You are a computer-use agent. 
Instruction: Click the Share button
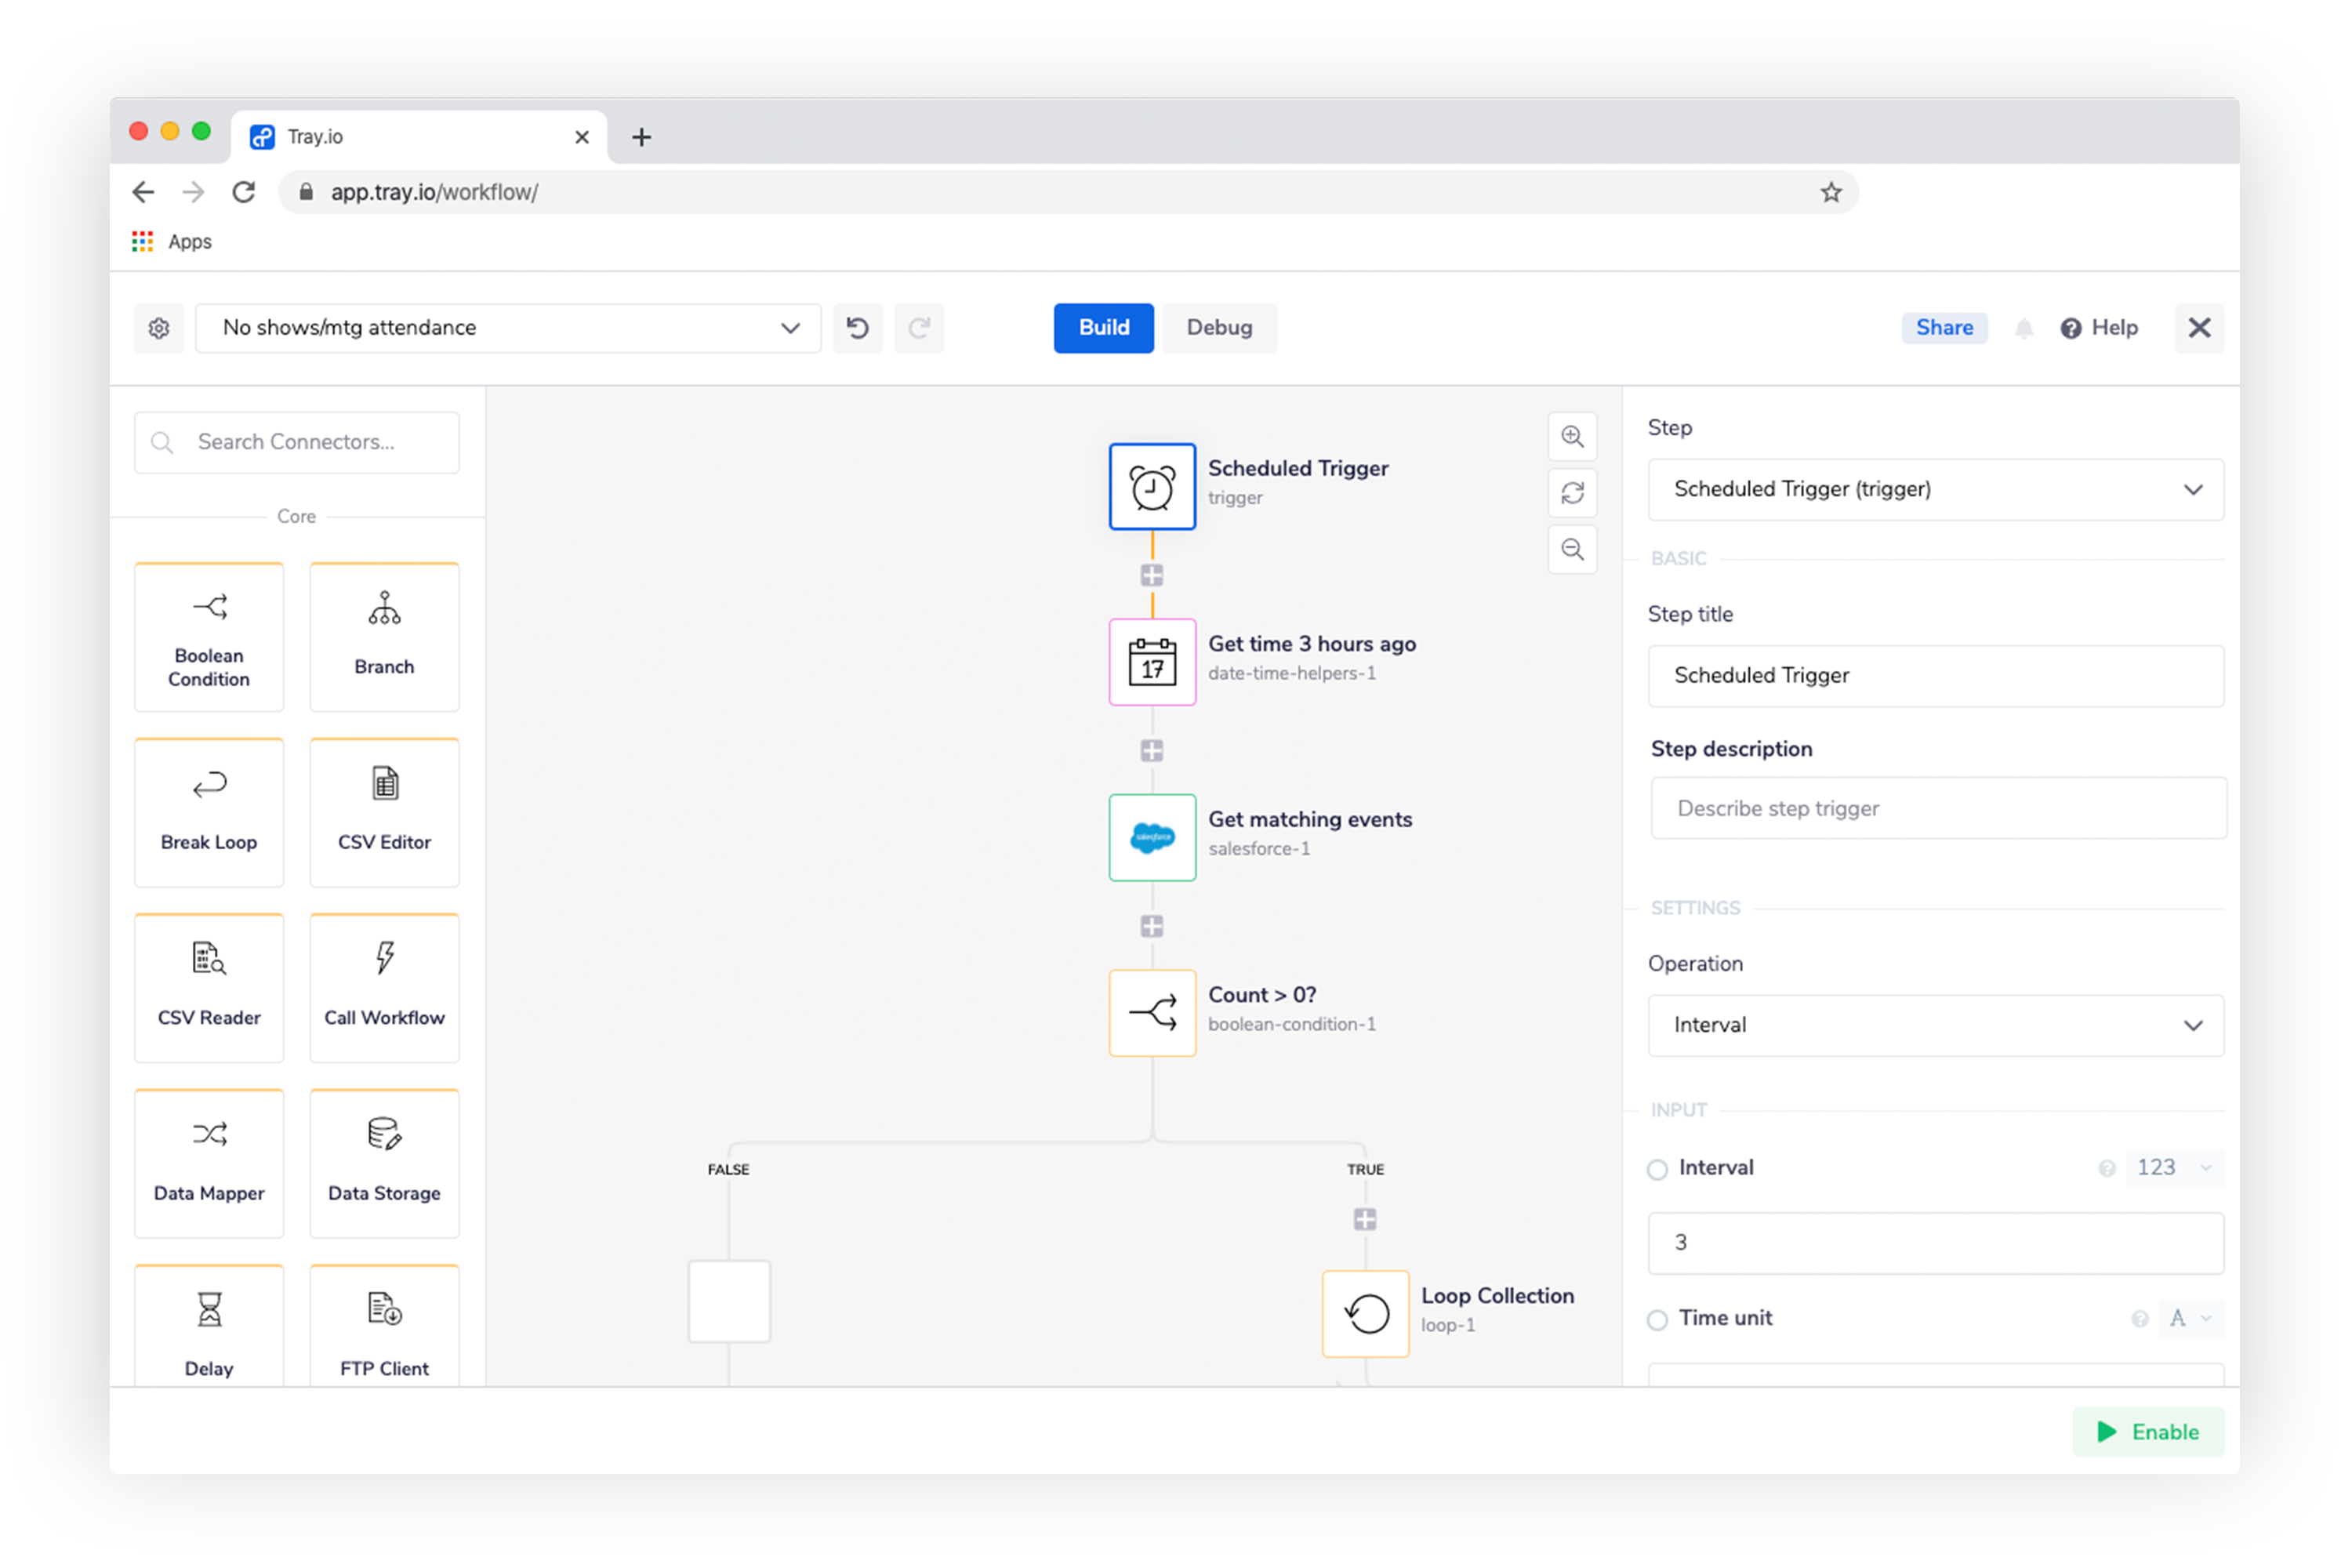click(1943, 327)
